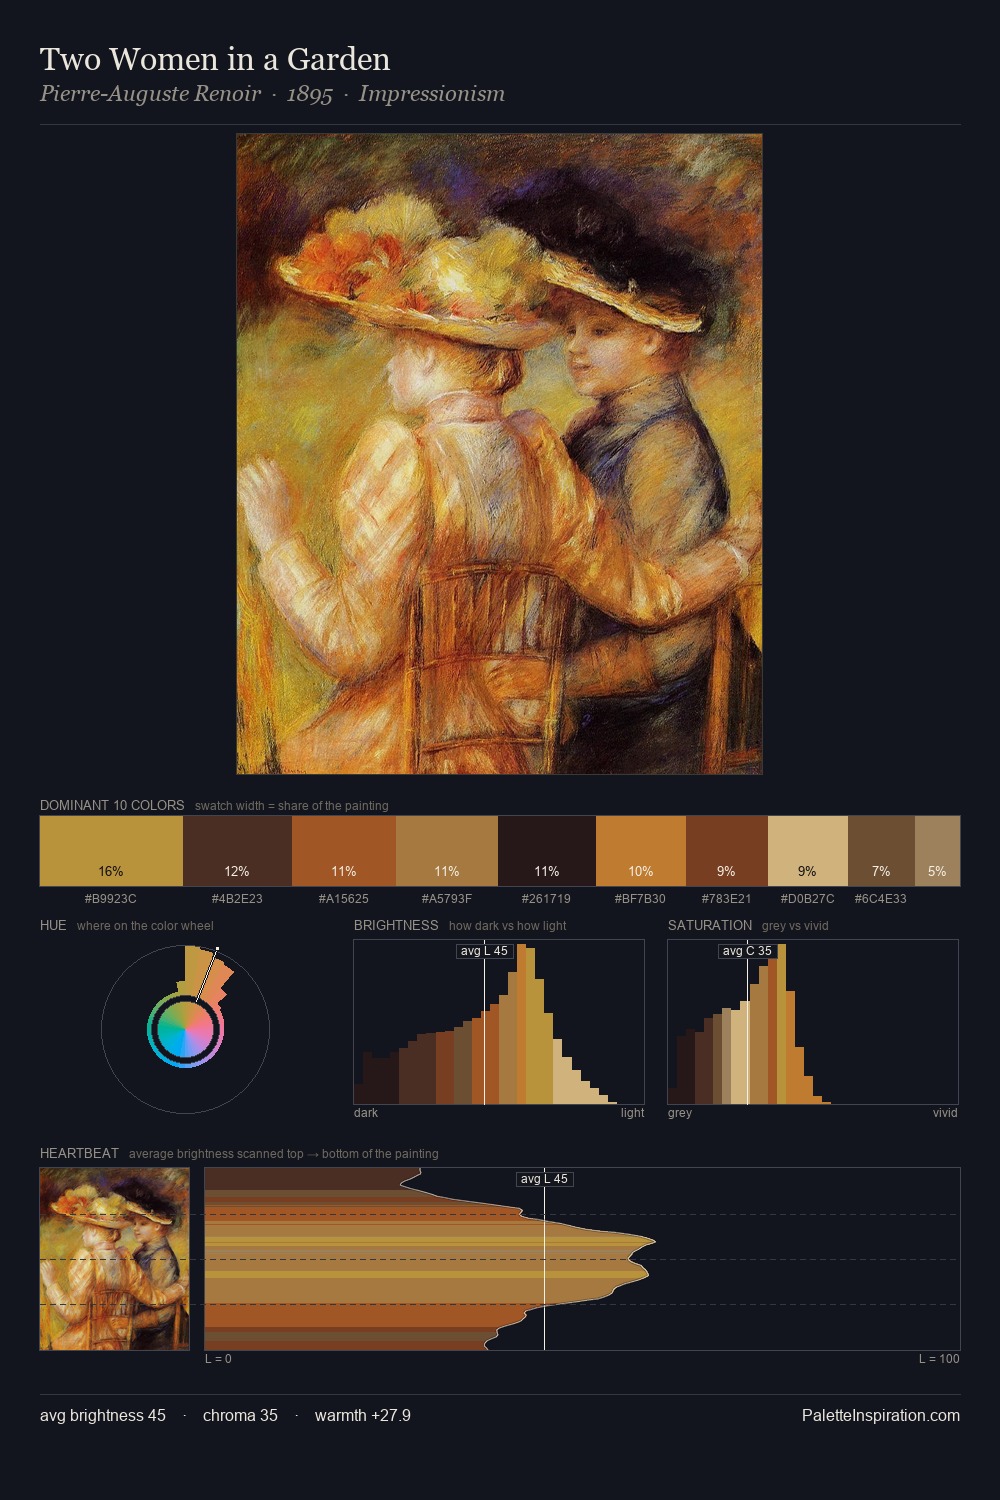Screen dimensions: 1000x1500
Task: Click the BRIGHTNESS section heading
Action: click(396, 925)
